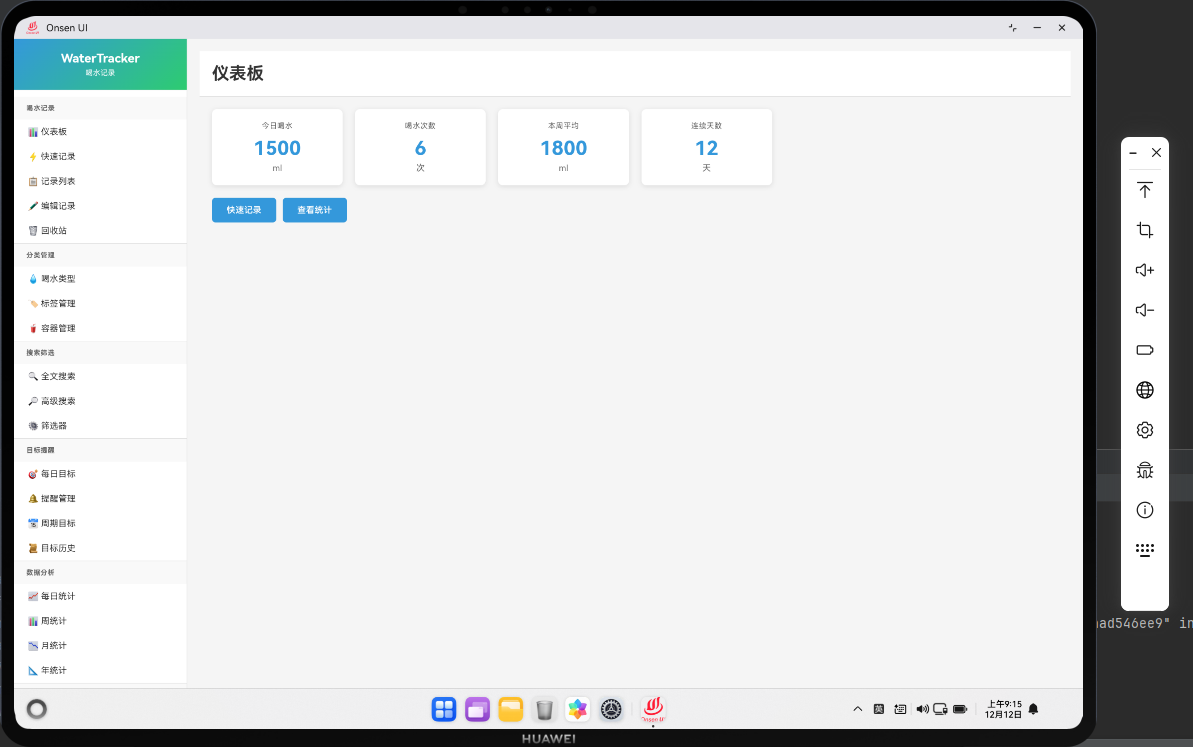Select the 每日目标 target icon
The image size is (1193, 747).
pyautogui.click(x=33, y=473)
